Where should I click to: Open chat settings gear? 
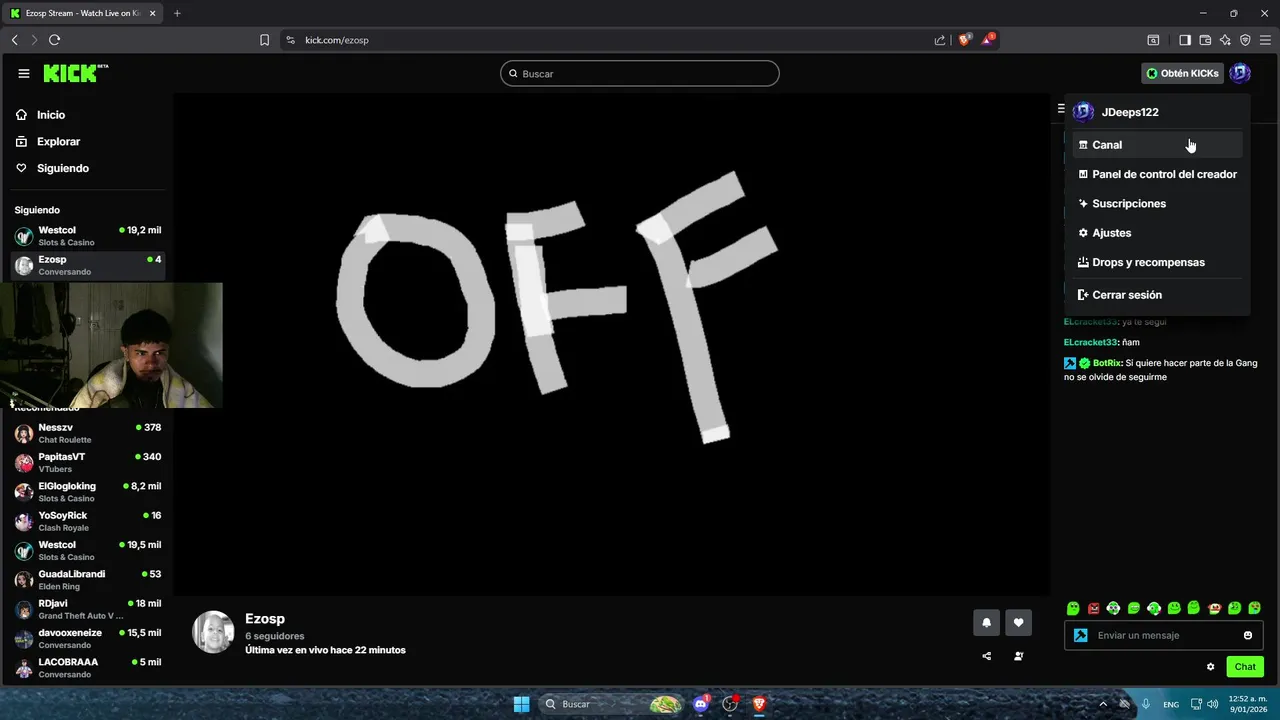pyautogui.click(x=1210, y=667)
